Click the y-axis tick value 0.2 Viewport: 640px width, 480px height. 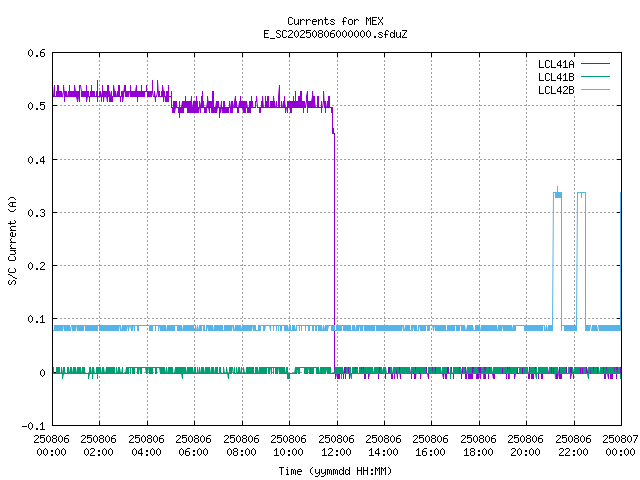pyautogui.click(x=36, y=266)
